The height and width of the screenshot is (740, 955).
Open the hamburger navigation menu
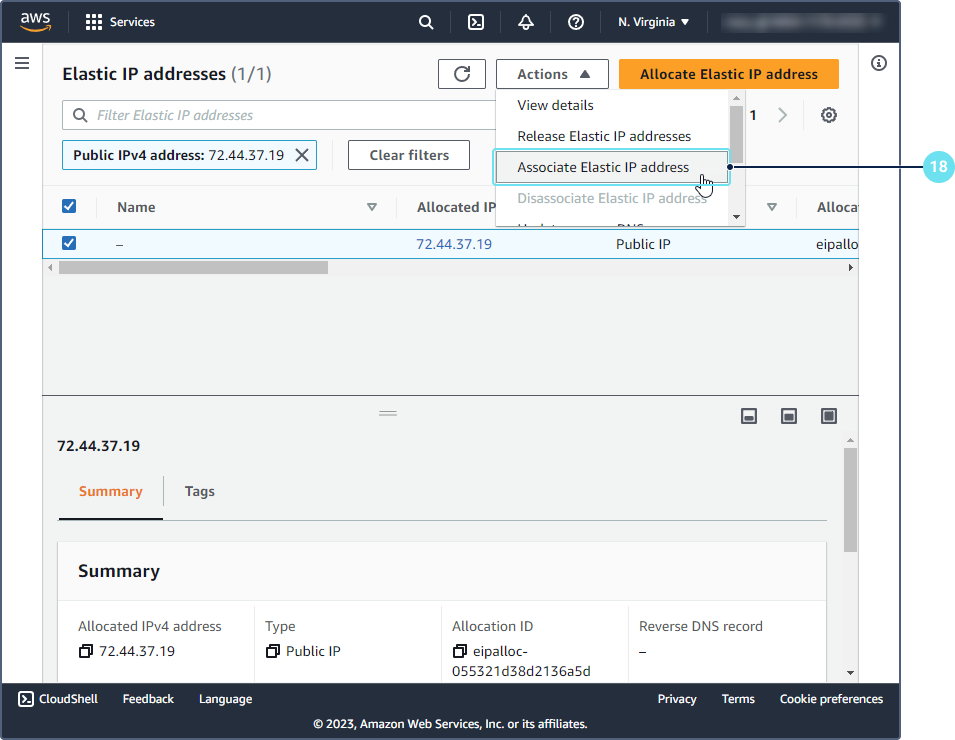[22, 63]
